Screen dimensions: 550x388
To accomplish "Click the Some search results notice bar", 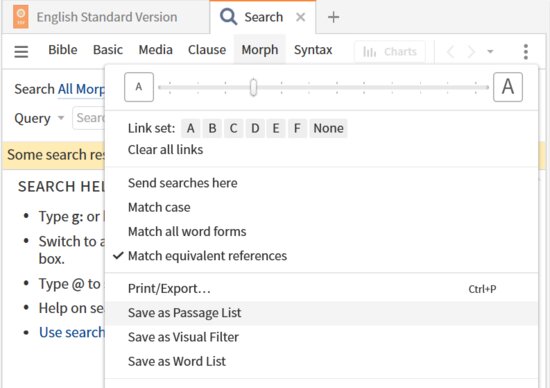I will [54, 155].
